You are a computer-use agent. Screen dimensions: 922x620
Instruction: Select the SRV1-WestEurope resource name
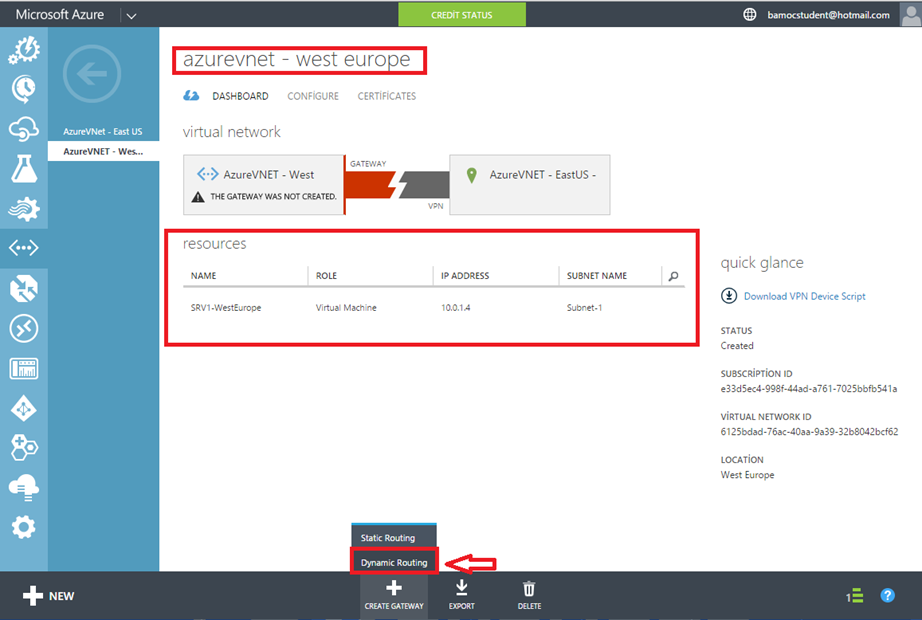(x=226, y=308)
